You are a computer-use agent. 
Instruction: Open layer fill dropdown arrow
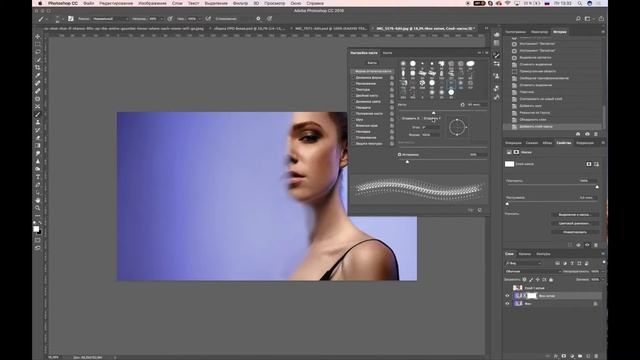602,280
